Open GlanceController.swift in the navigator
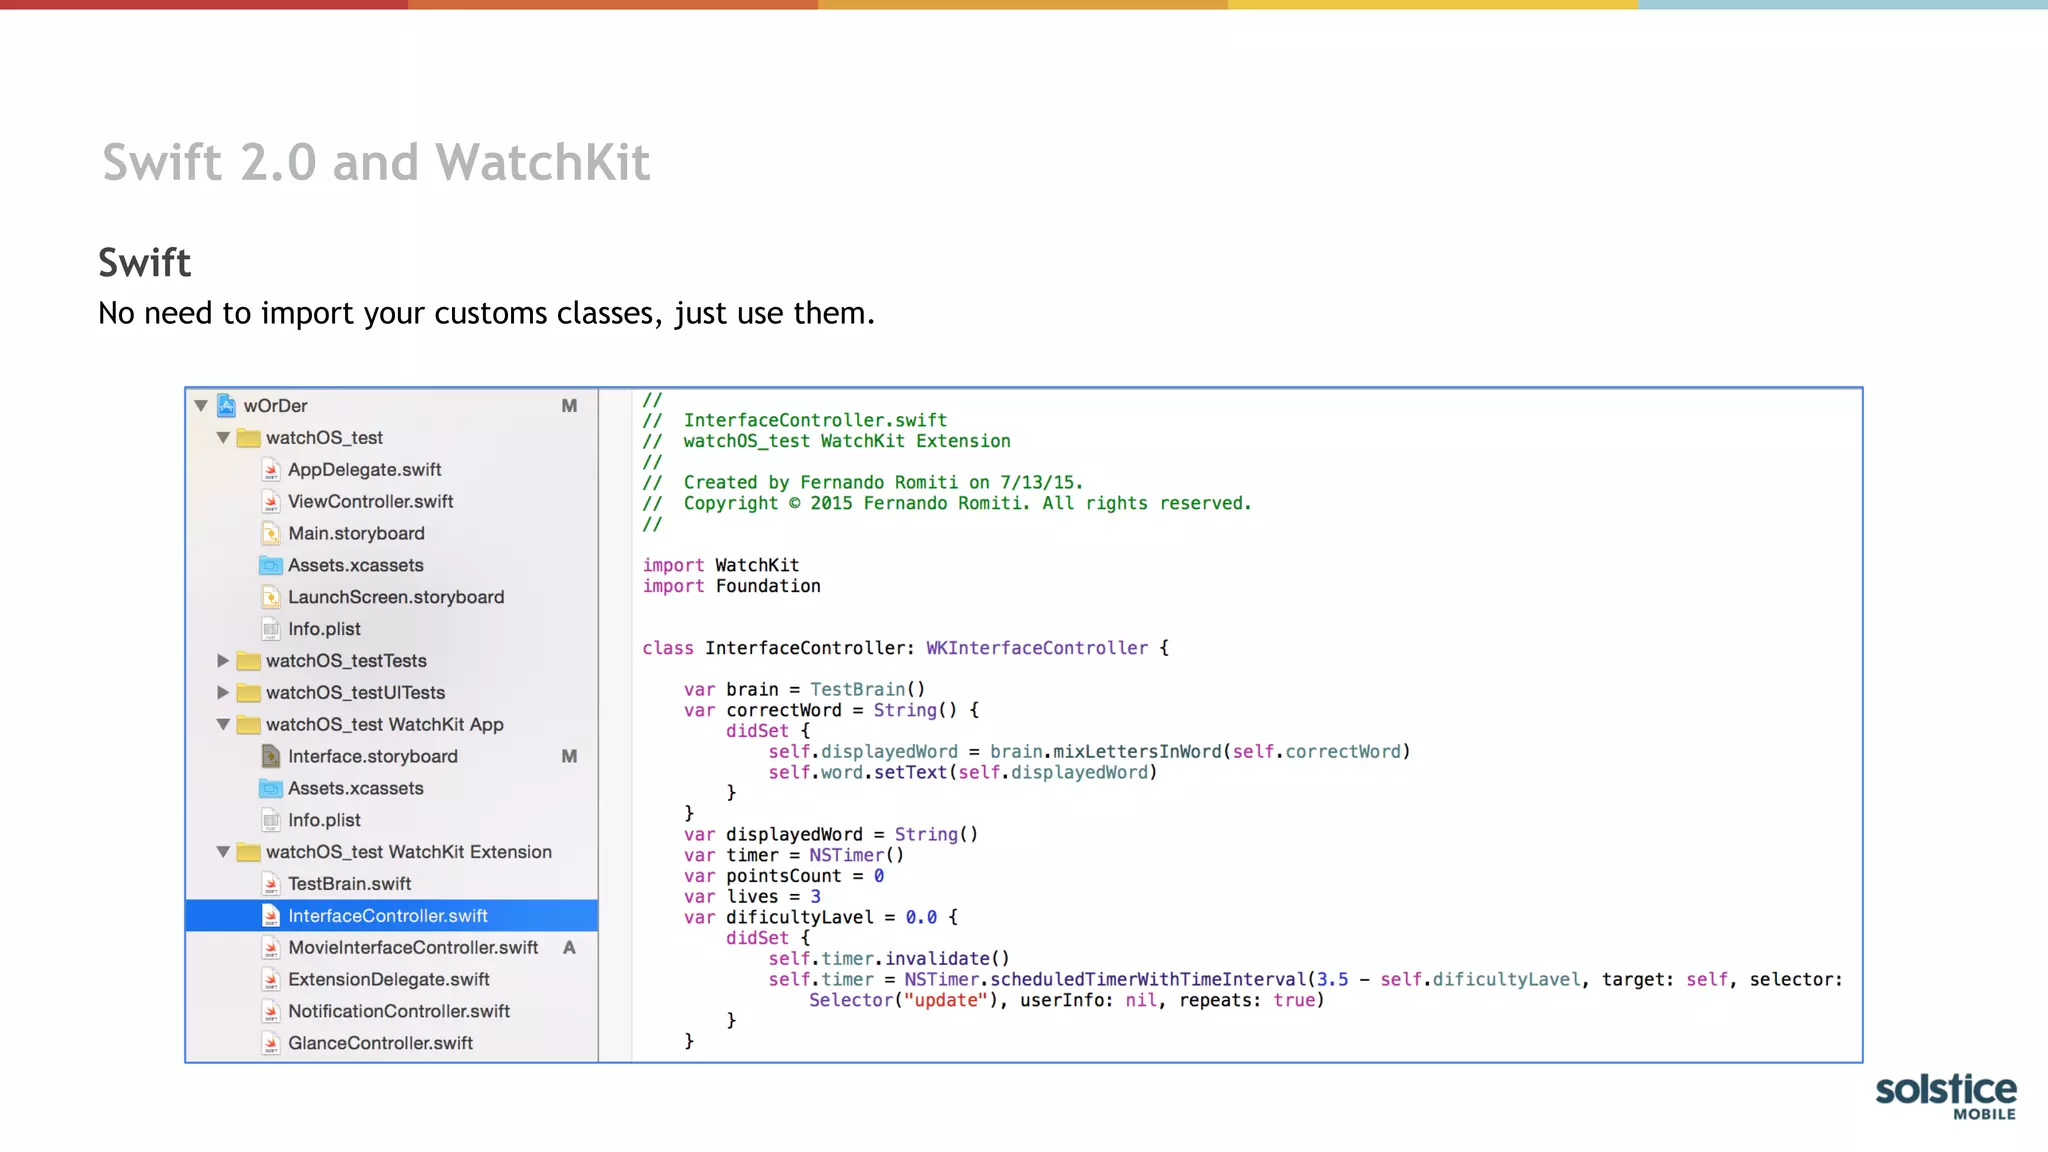 point(381,1044)
